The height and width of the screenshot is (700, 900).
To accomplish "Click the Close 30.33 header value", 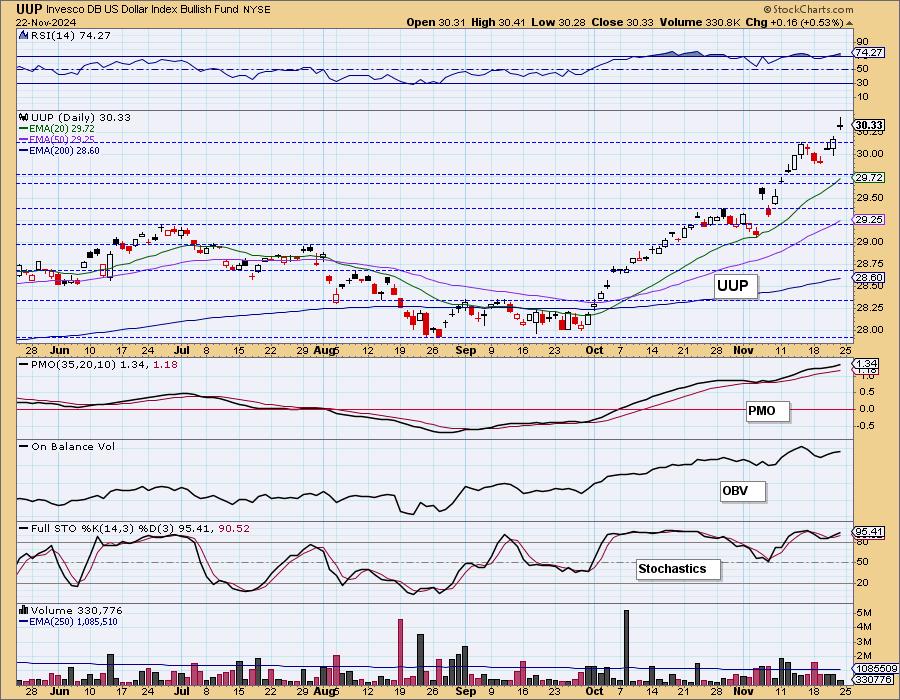I will [623, 22].
